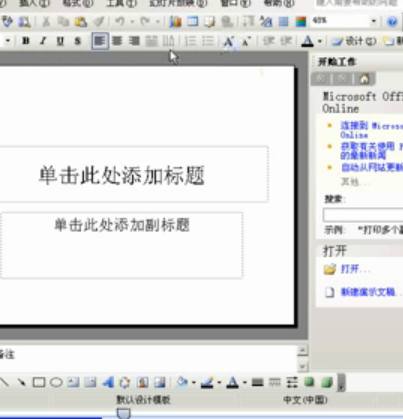Select the Oval drawing tool
This screenshot has height=419, width=403.
click(x=56, y=382)
